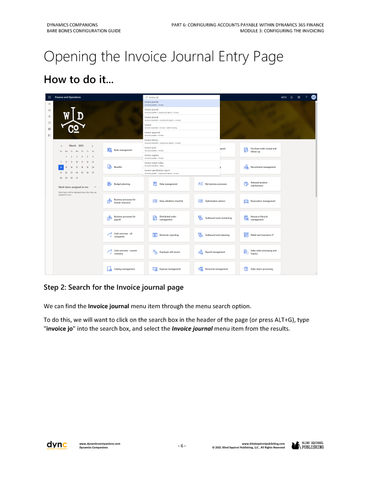Open Cash overview all companies tile
This screenshot has height=480, width=371.
click(124, 235)
